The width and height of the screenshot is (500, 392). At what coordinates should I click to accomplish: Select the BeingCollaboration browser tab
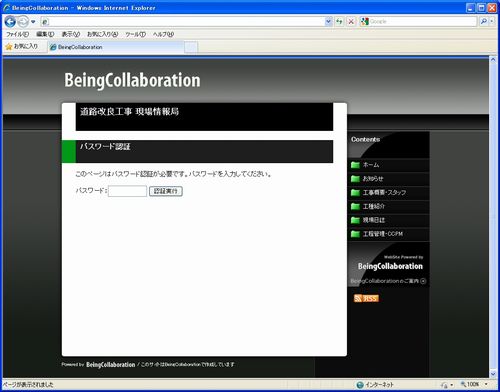115,47
